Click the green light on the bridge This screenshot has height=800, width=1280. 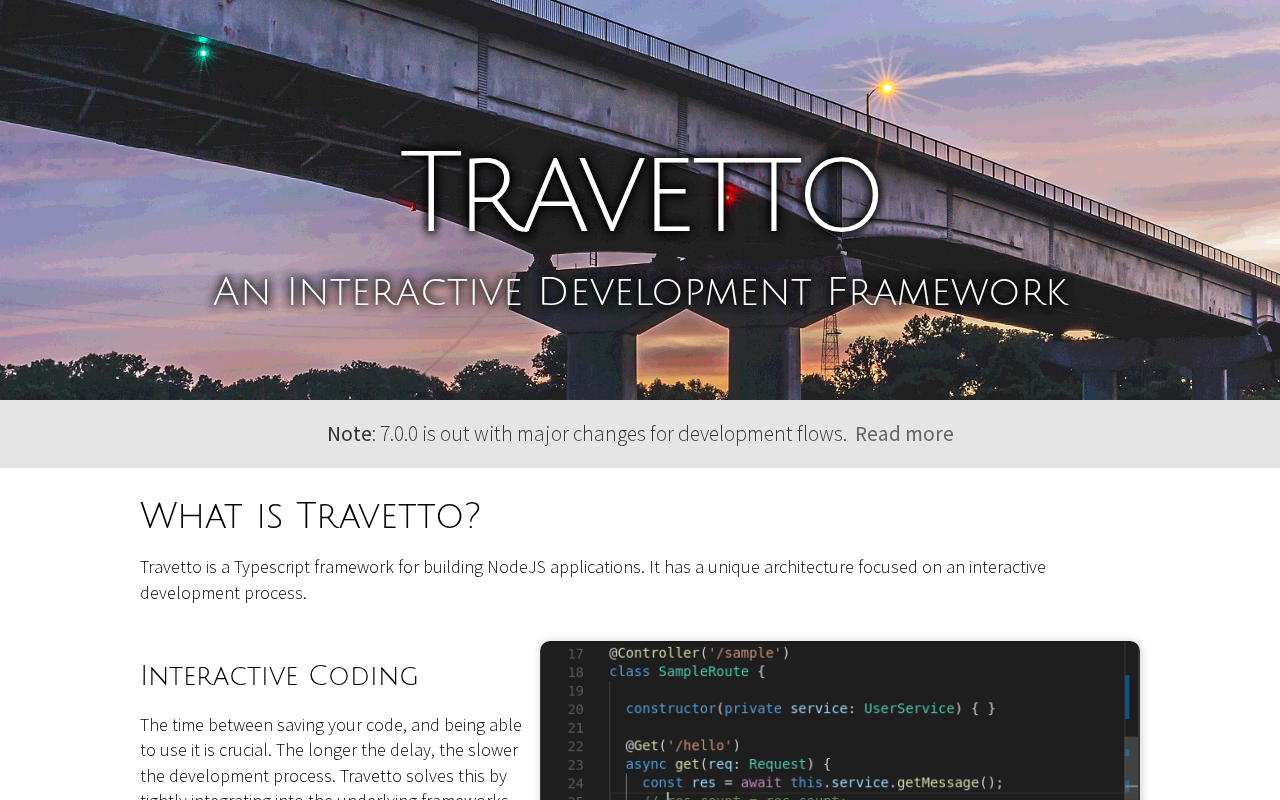coord(203,50)
